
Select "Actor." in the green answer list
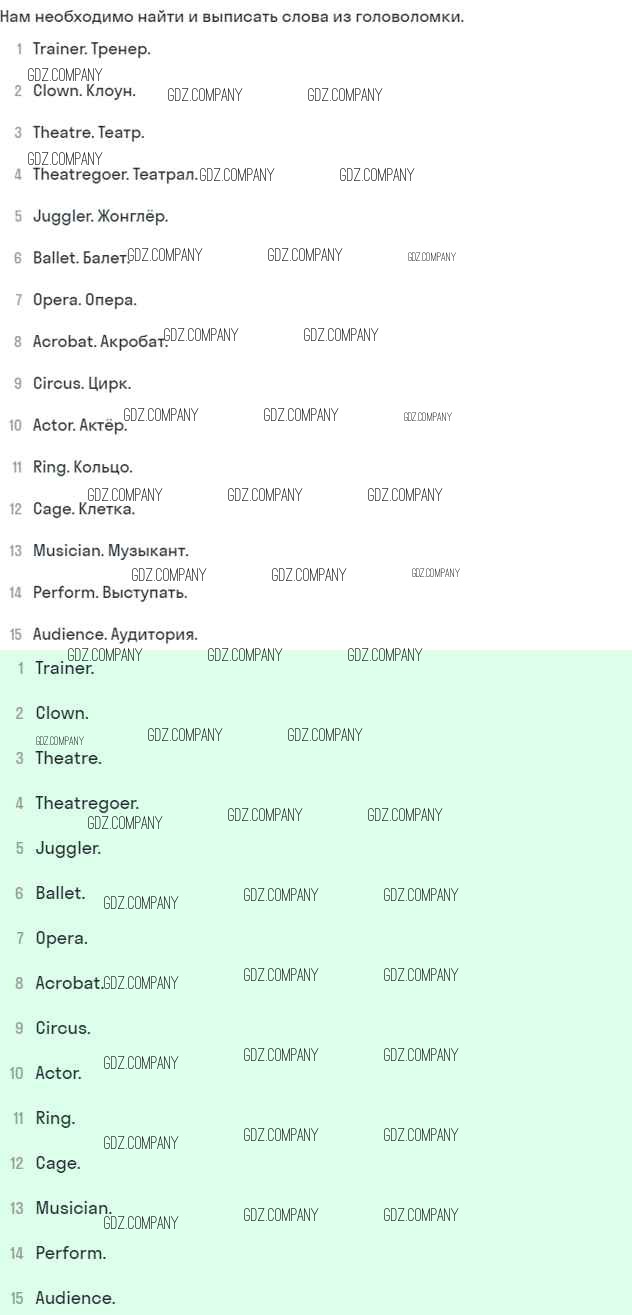click(x=58, y=1073)
